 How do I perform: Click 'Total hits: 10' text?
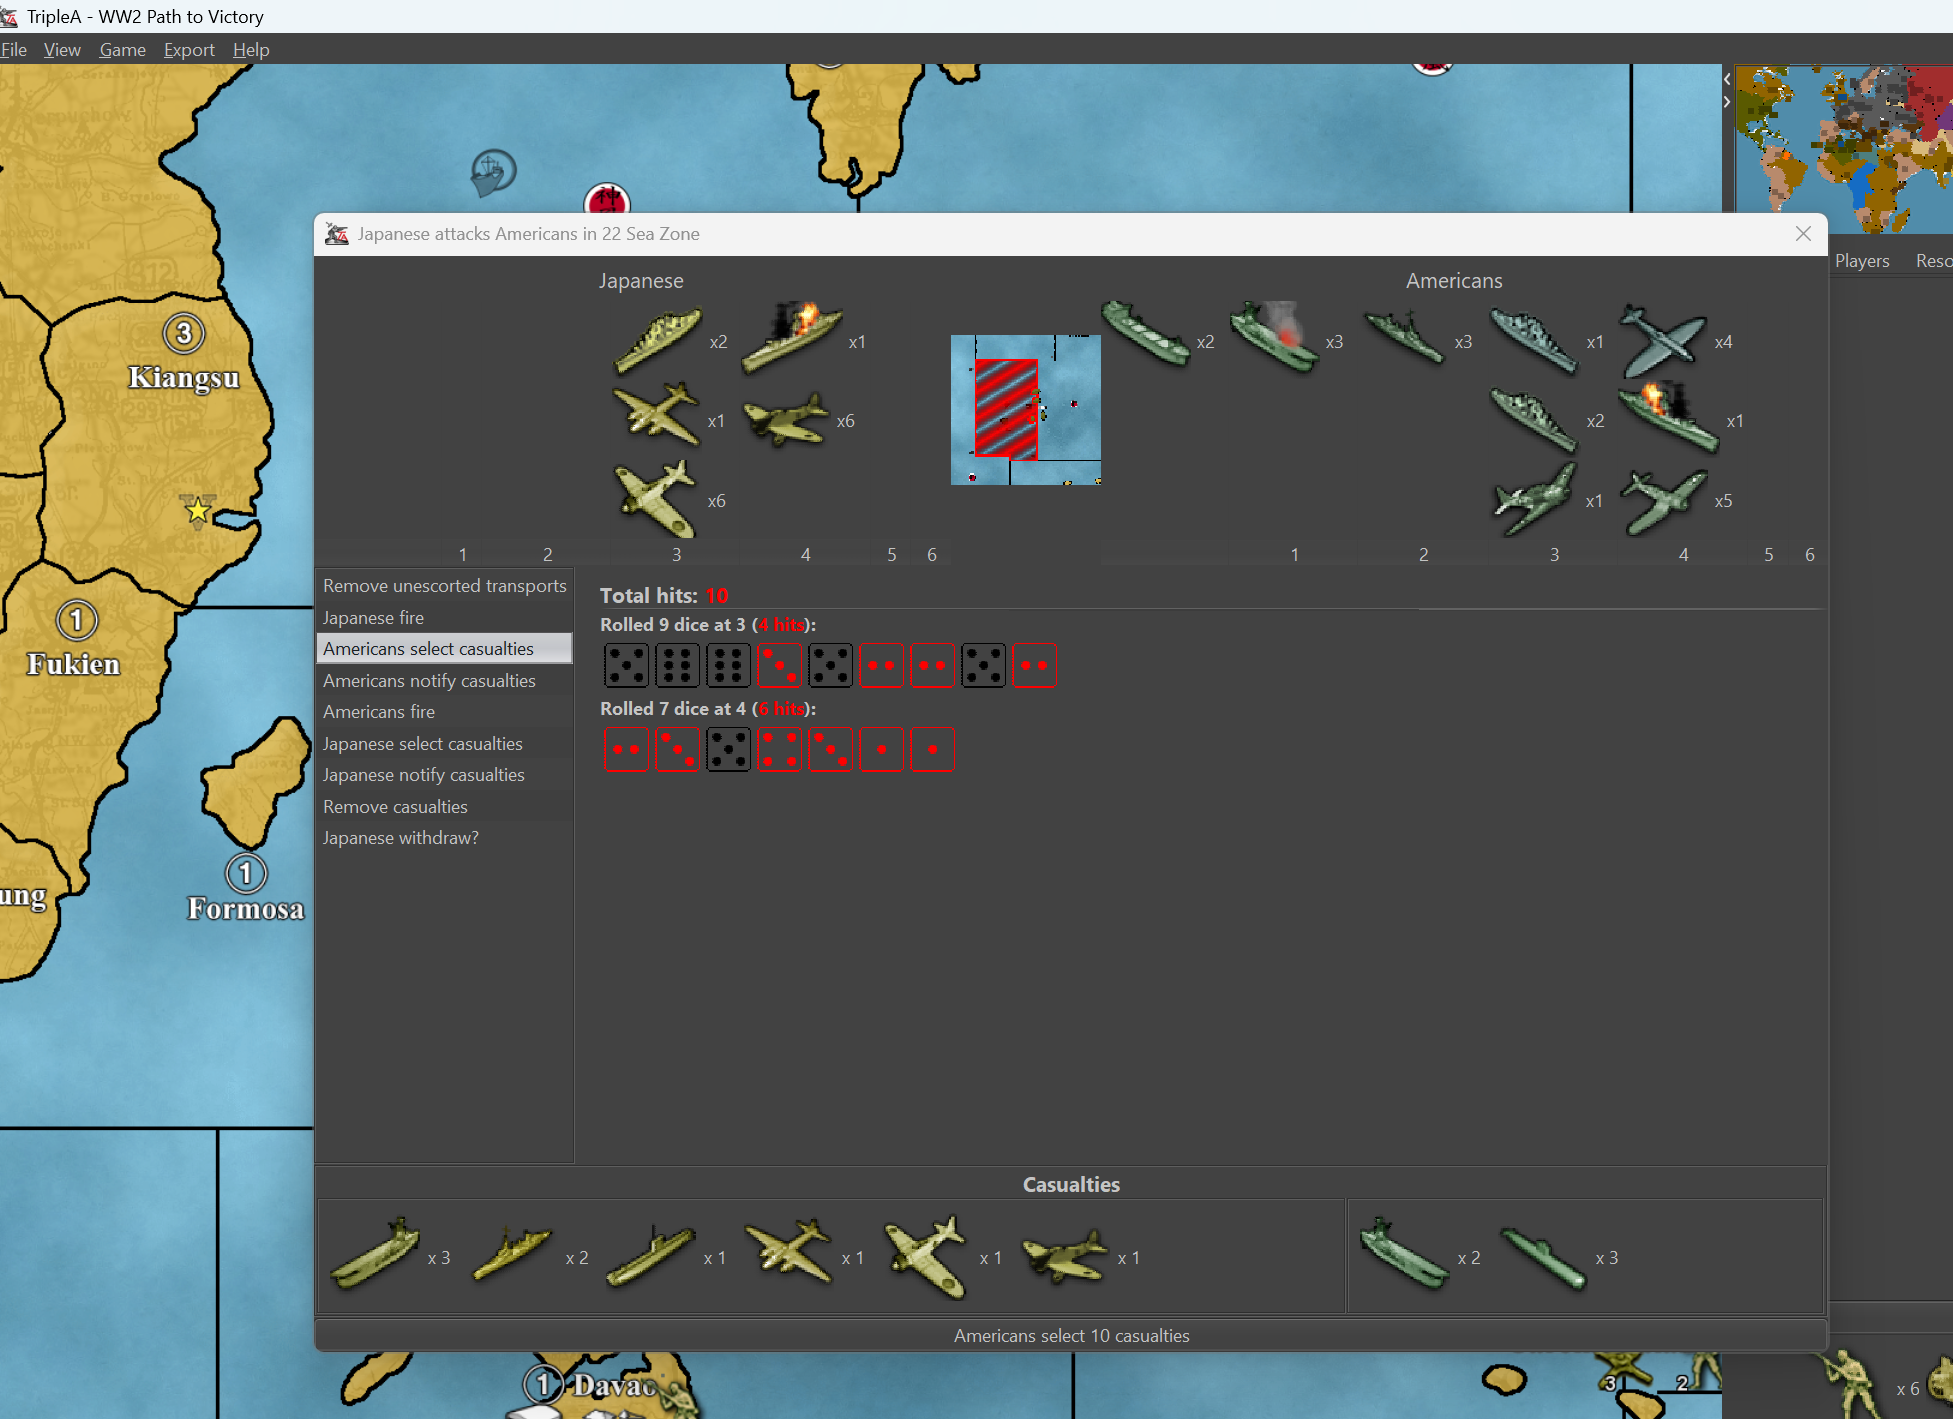pyautogui.click(x=664, y=596)
